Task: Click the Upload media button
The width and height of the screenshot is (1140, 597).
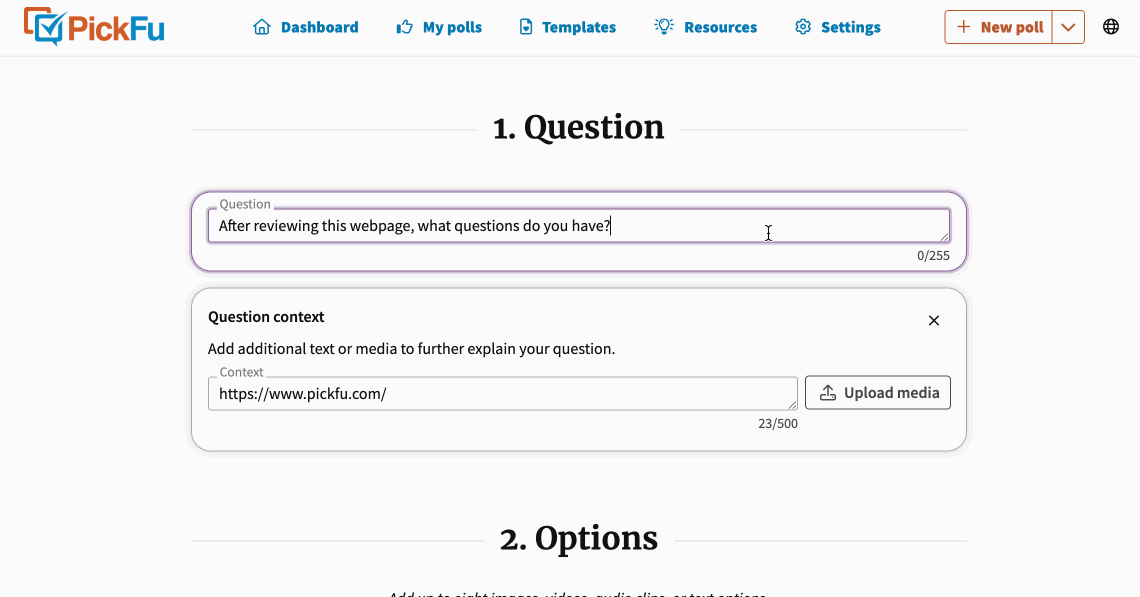Action: click(x=878, y=393)
